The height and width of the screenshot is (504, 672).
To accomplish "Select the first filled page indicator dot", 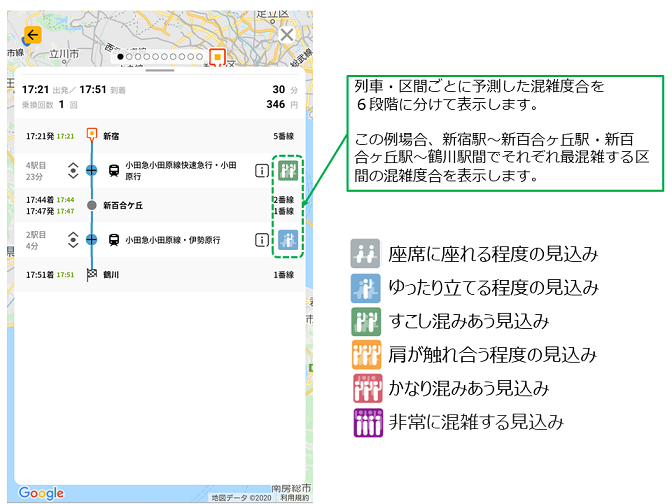I will pos(120,57).
